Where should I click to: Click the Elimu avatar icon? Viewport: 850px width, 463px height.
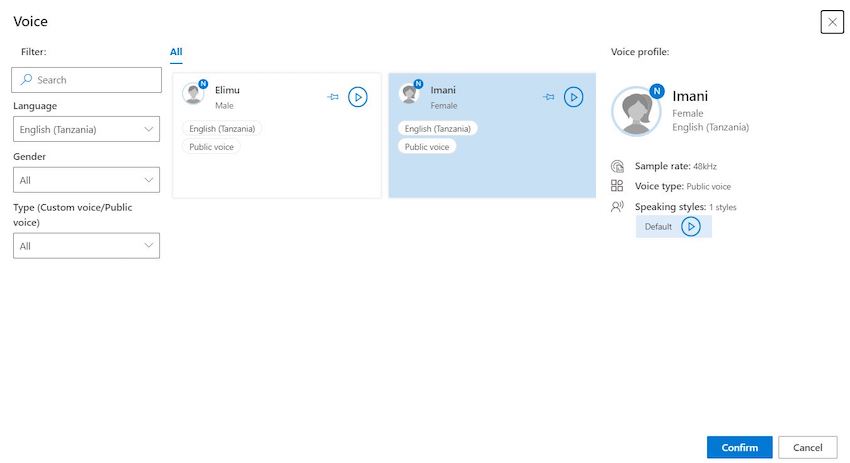click(193, 93)
